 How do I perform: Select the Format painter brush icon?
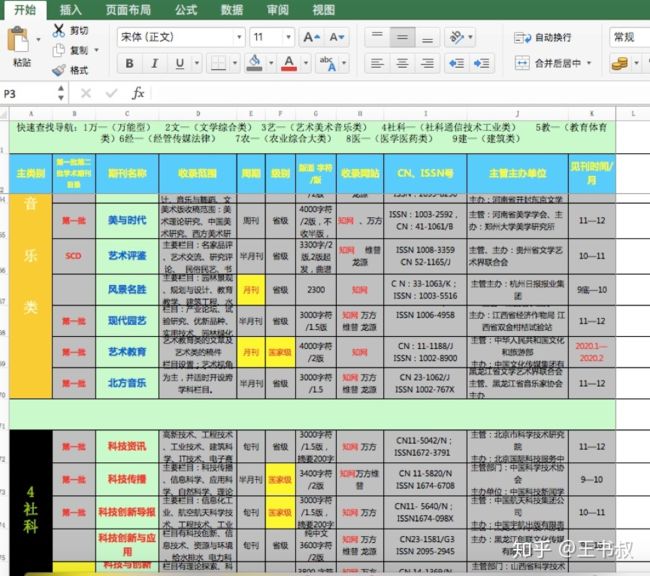[59, 70]
